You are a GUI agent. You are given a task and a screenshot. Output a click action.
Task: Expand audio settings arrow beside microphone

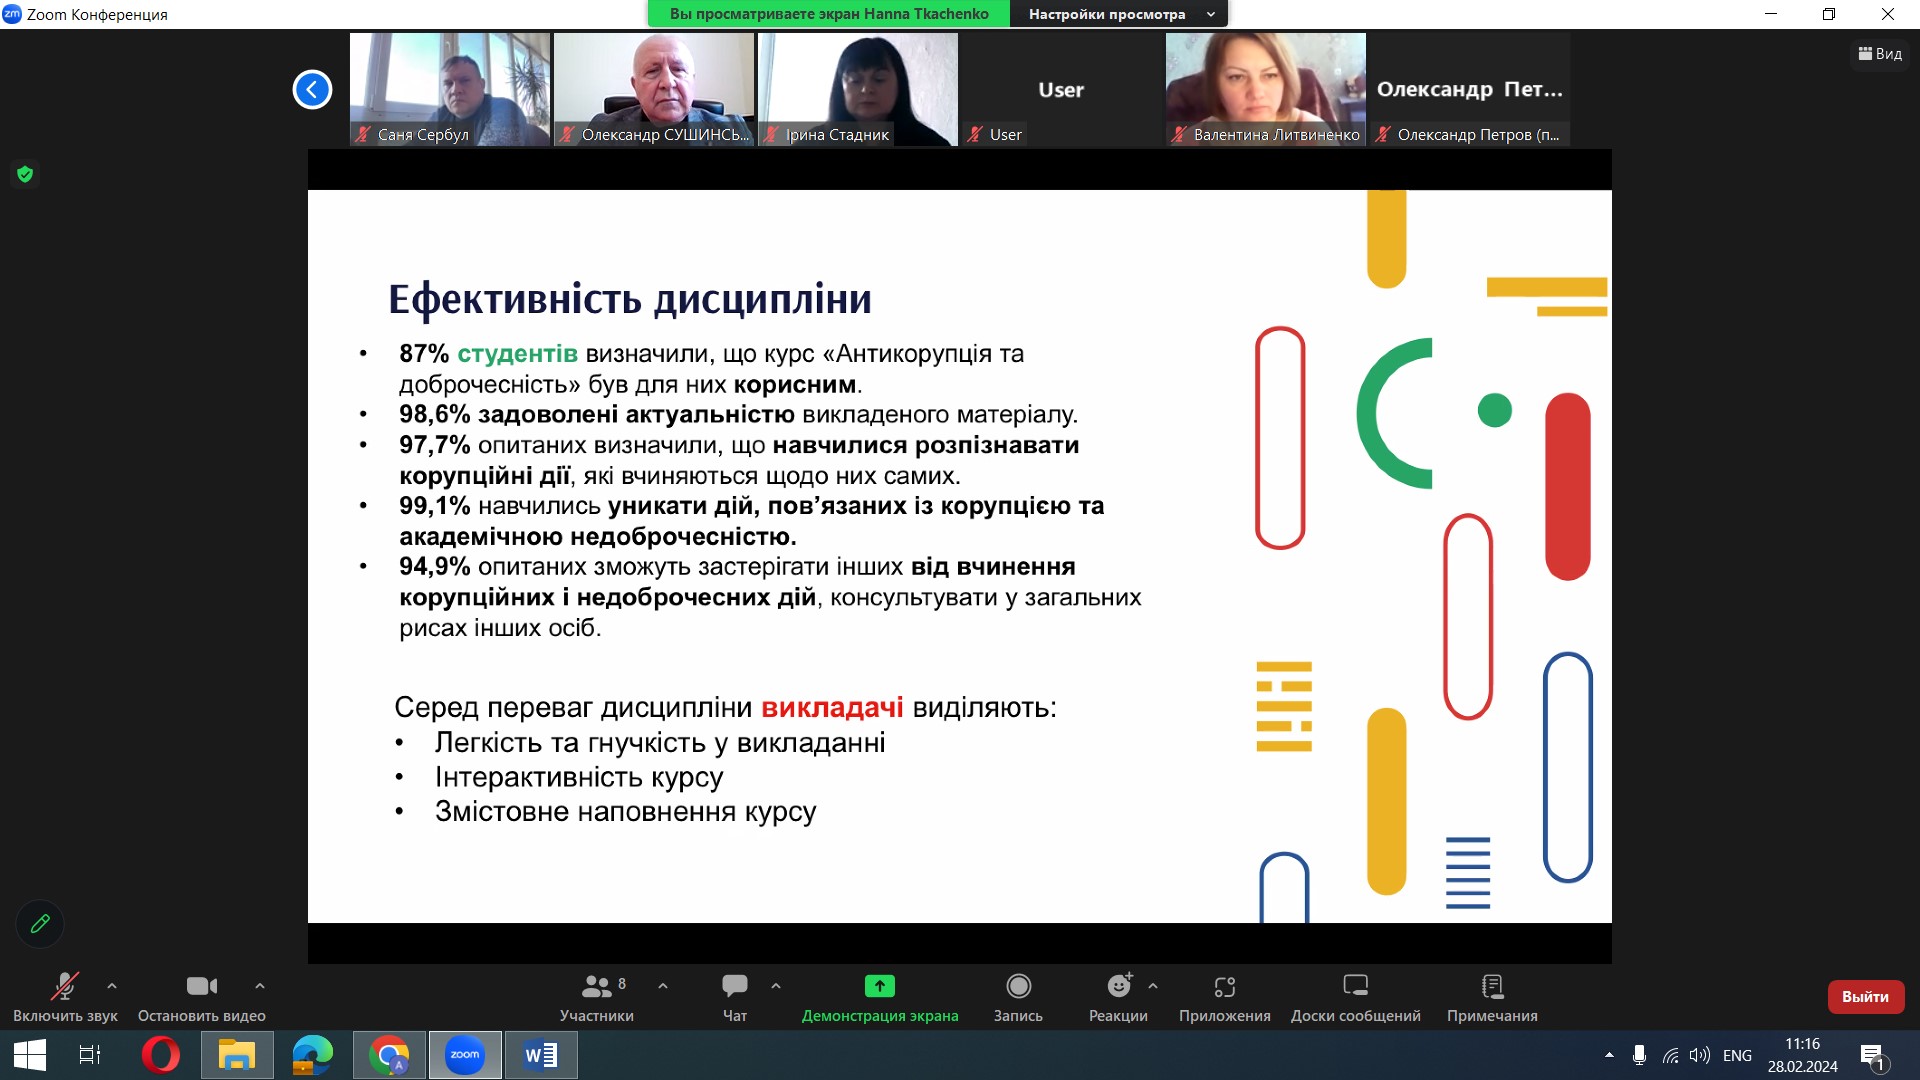(112, 986)
